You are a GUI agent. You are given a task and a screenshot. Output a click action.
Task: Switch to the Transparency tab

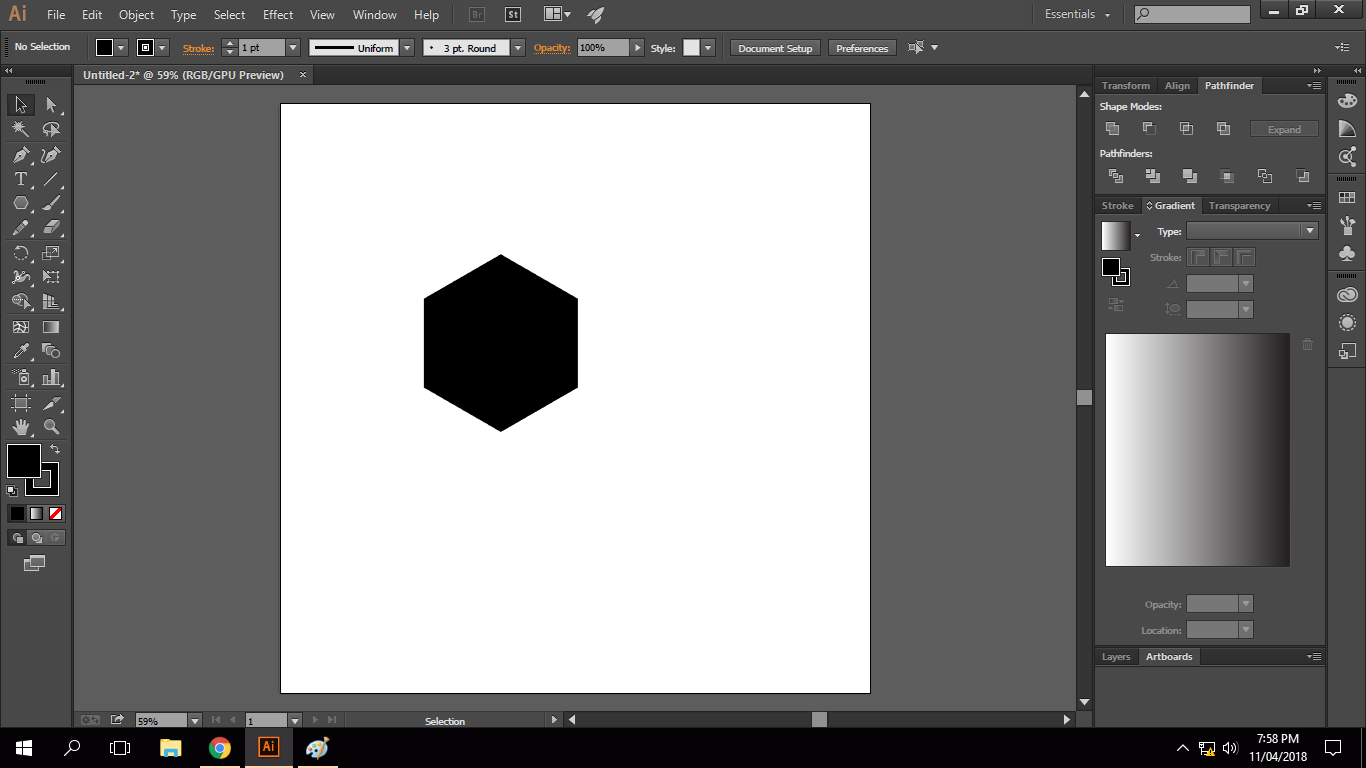(1238, 206)
